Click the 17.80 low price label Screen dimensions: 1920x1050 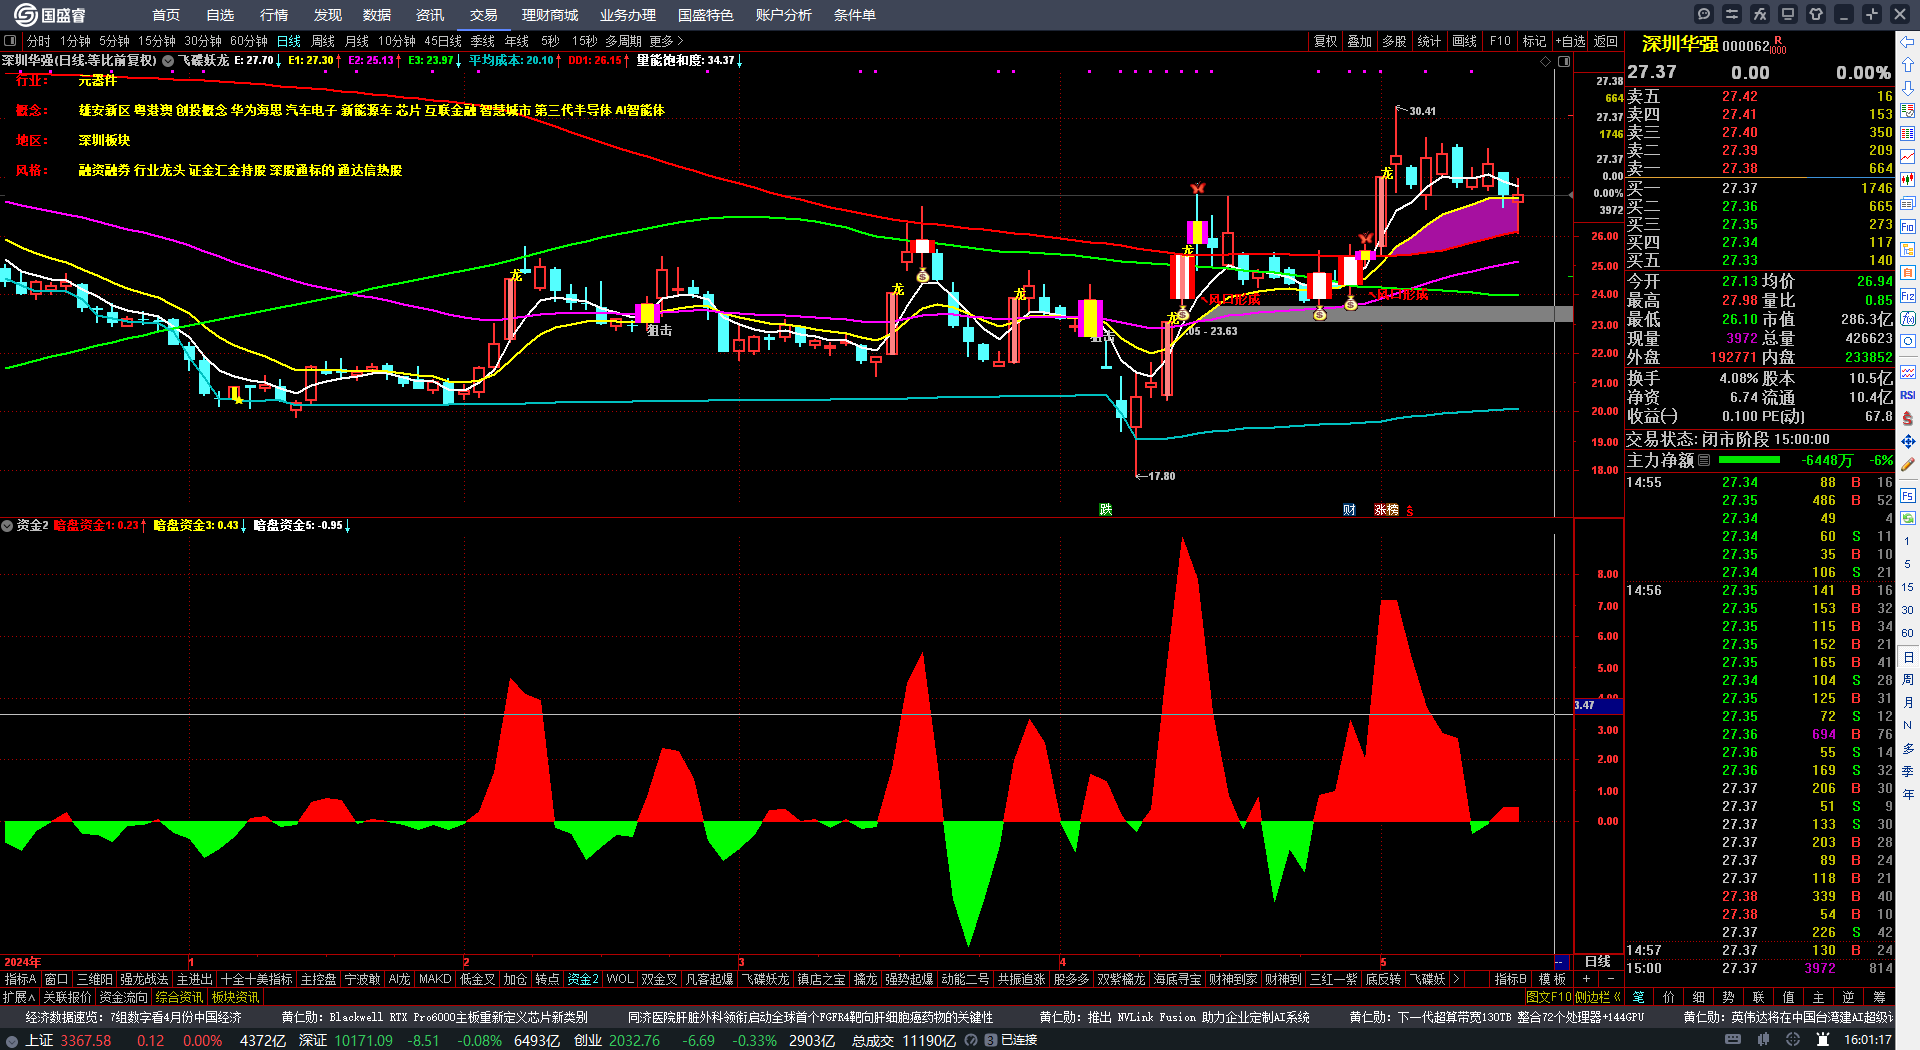[1162, 476]
